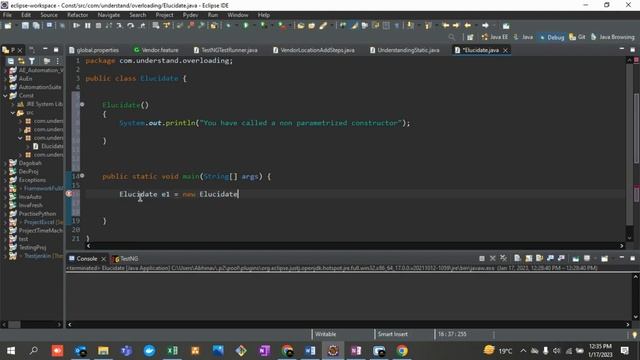The width and height of the screenshot is (640, 360).
Task: Click the Back navigation arrow in toolbar
Action: (x=468, y=25)
